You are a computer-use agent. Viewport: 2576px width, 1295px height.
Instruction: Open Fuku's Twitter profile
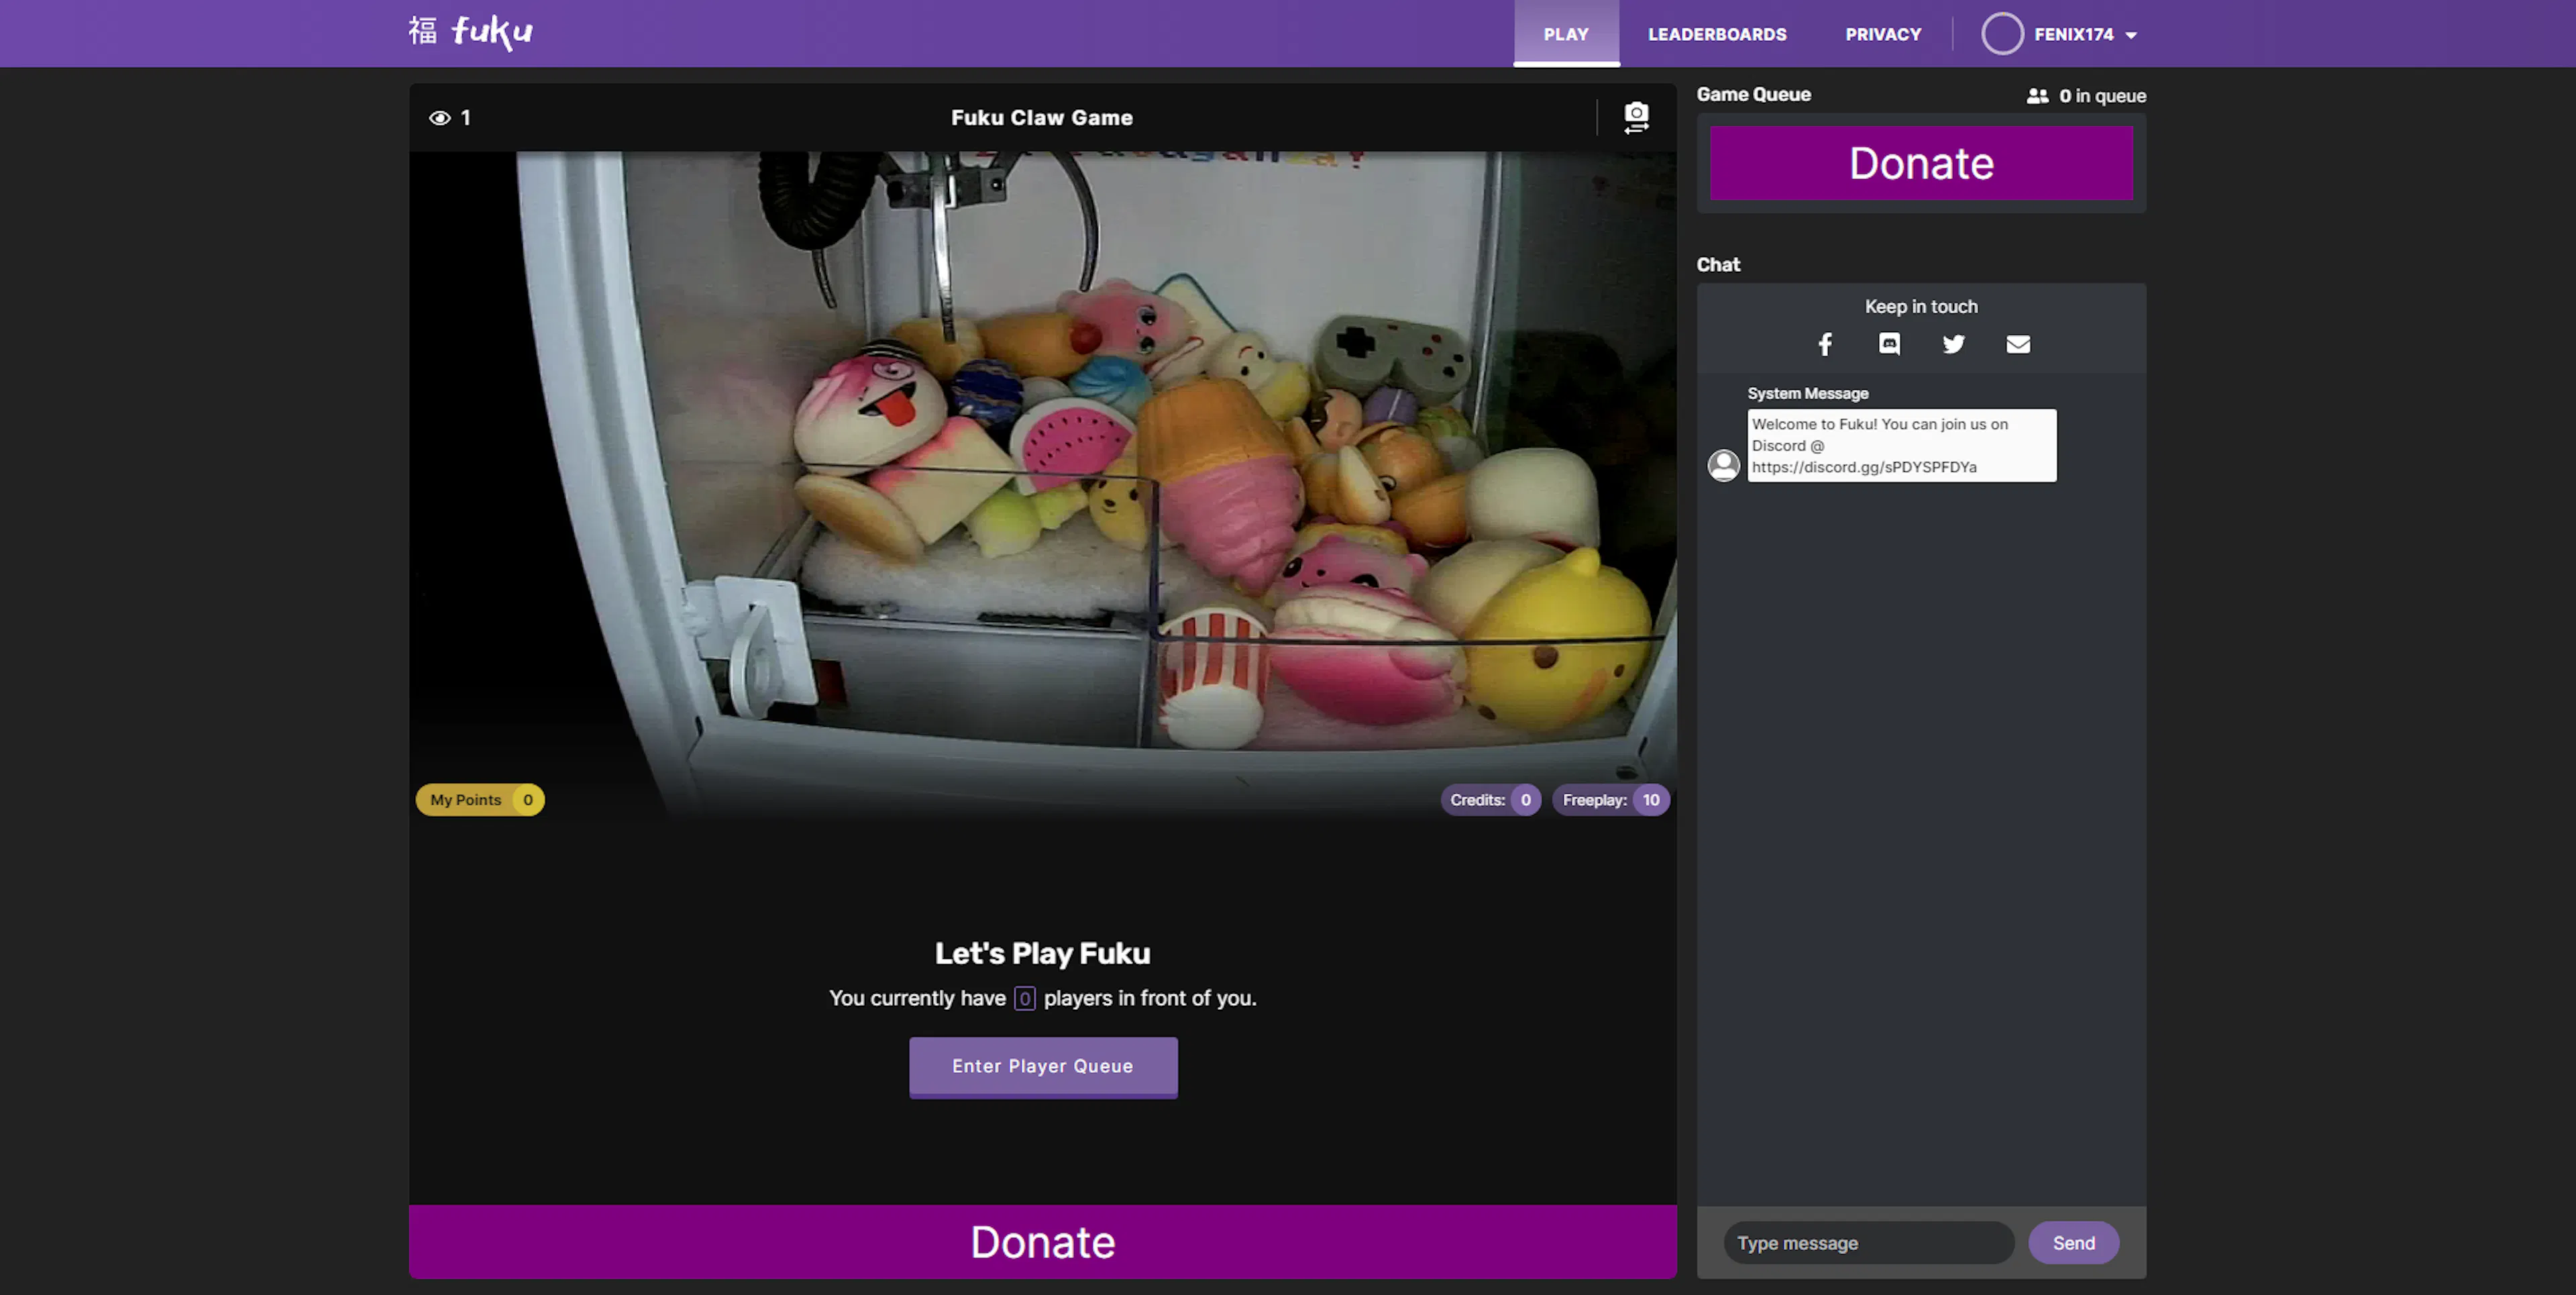[x=1953, y=344]
